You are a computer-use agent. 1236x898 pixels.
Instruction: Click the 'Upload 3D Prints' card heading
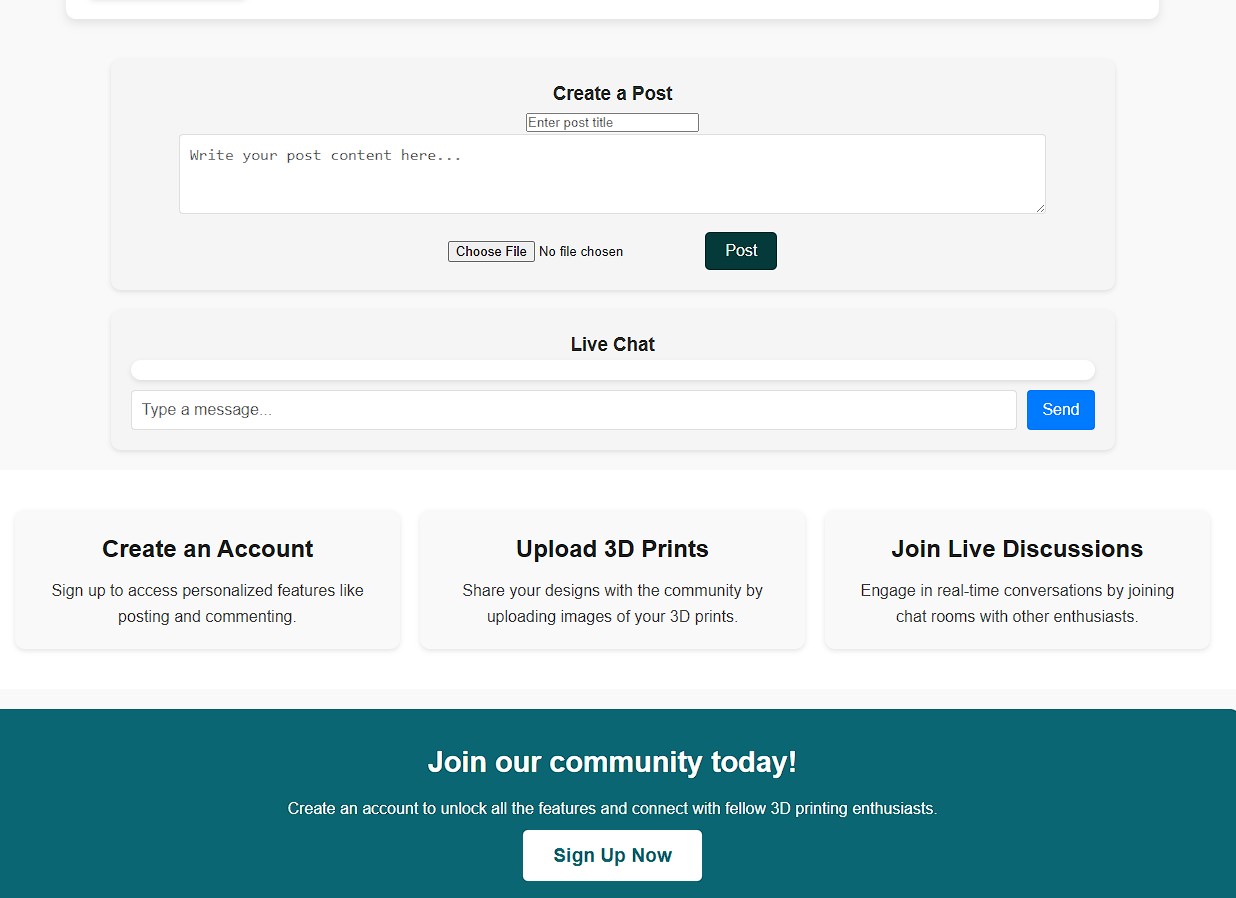click(612, 549)
